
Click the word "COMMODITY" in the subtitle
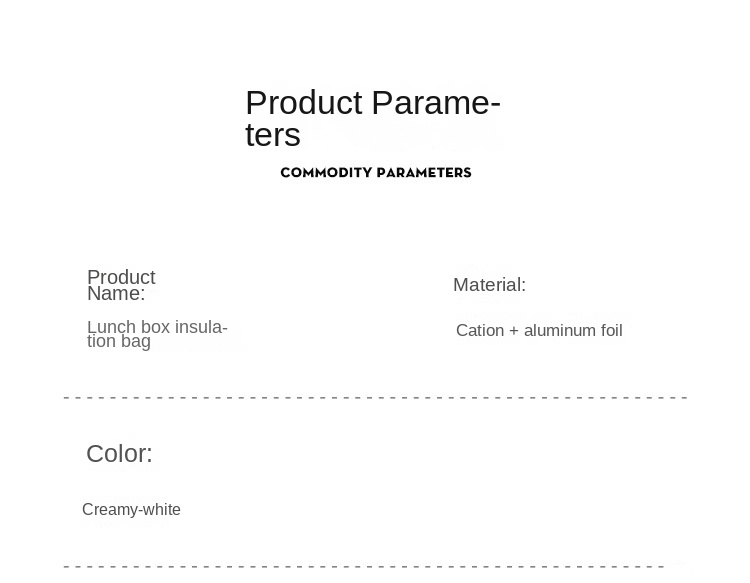coord(326,172)
